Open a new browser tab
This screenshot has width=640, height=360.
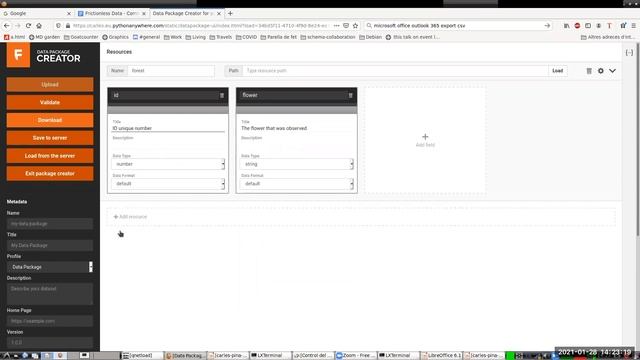[x=230, y=13]
